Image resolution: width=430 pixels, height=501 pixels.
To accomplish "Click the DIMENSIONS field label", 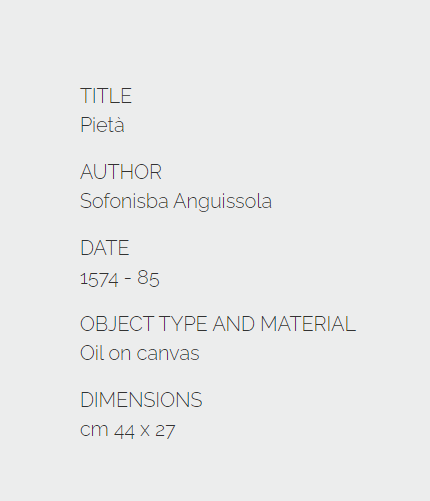I will 141,400.
